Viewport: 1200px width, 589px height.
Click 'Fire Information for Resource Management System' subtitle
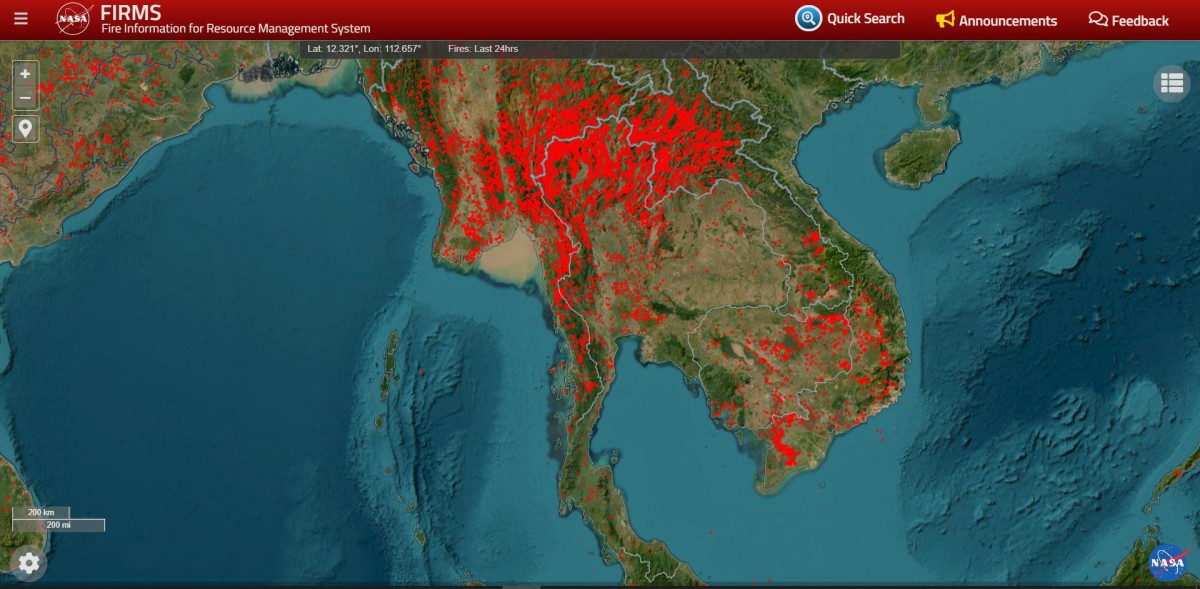tap(236, 29)
